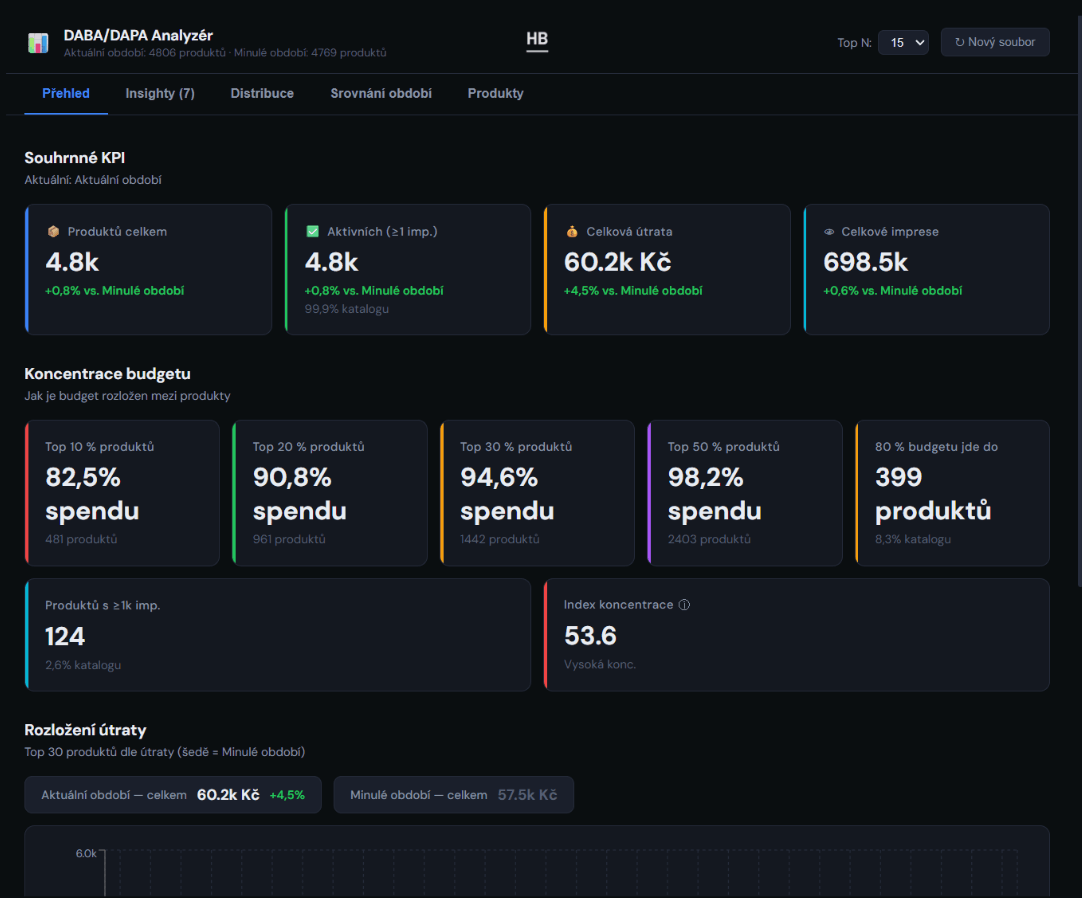Viewport: 1082px width, 898px height.
Task: Select the Přehled tab
Action: (66, 93)
